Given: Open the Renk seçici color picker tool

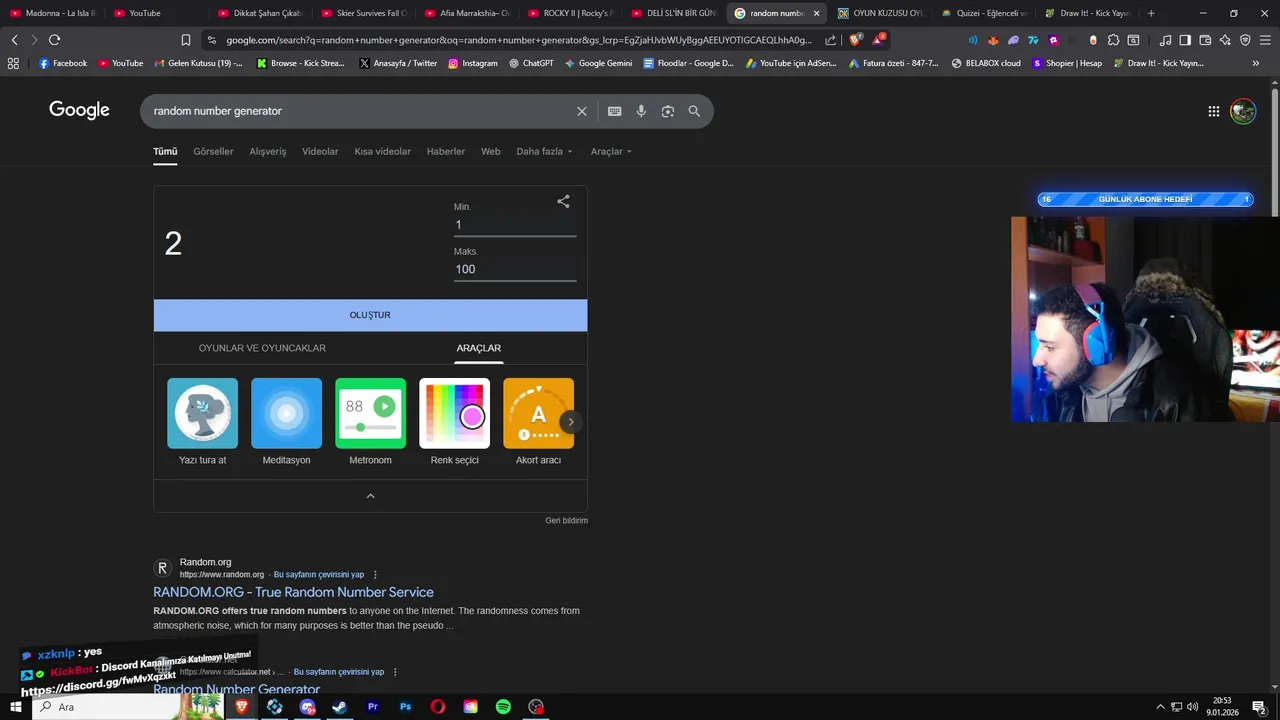Looking at the screenshot, I should [454, 422].
